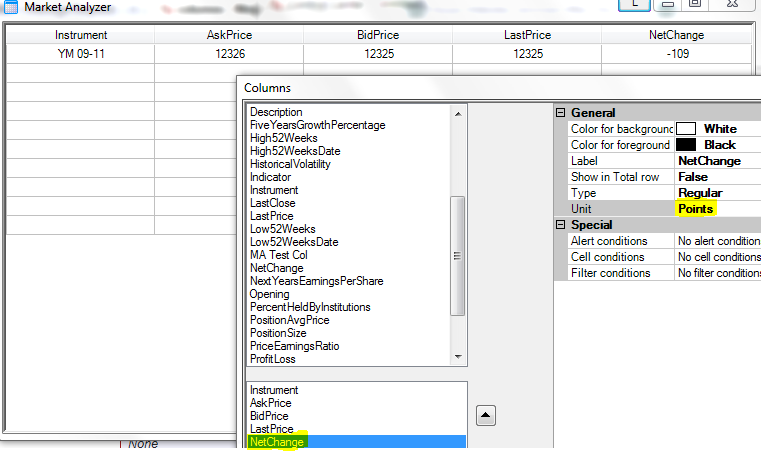761x451 pixels.
Task: Select Low52Weeks in available columns
Action: click(282, 229)
